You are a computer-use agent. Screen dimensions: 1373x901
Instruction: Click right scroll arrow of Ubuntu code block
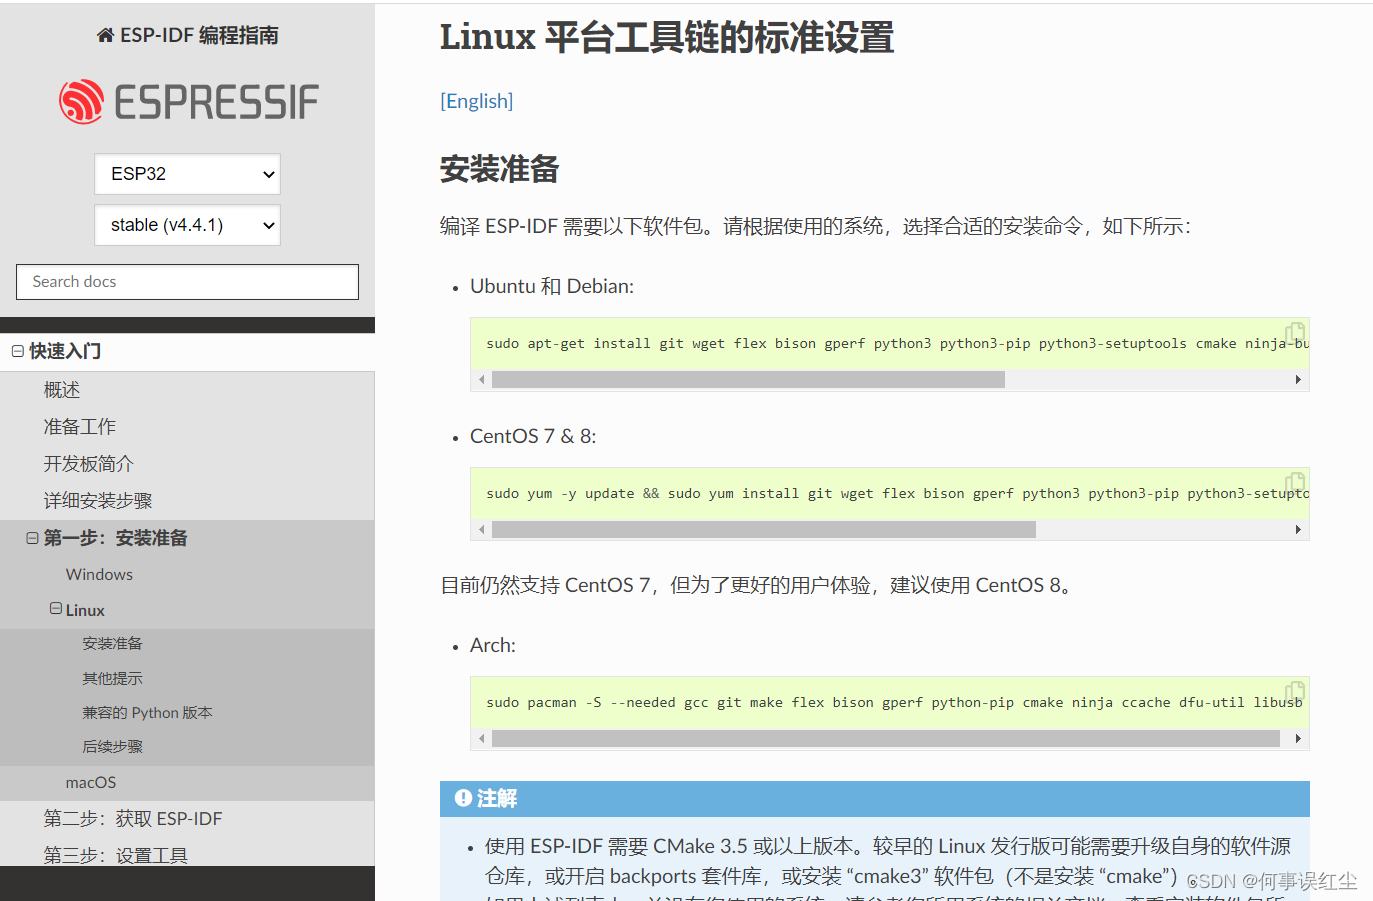click(x=1298, y=380)
